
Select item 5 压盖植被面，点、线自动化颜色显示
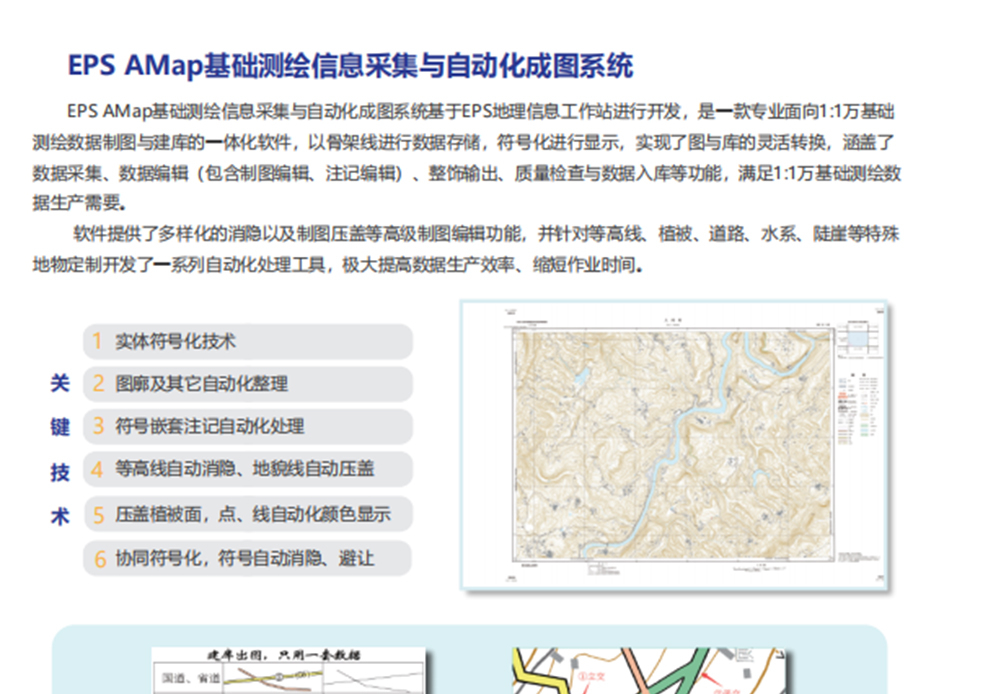pyautogui.click(x=247, y=514)
